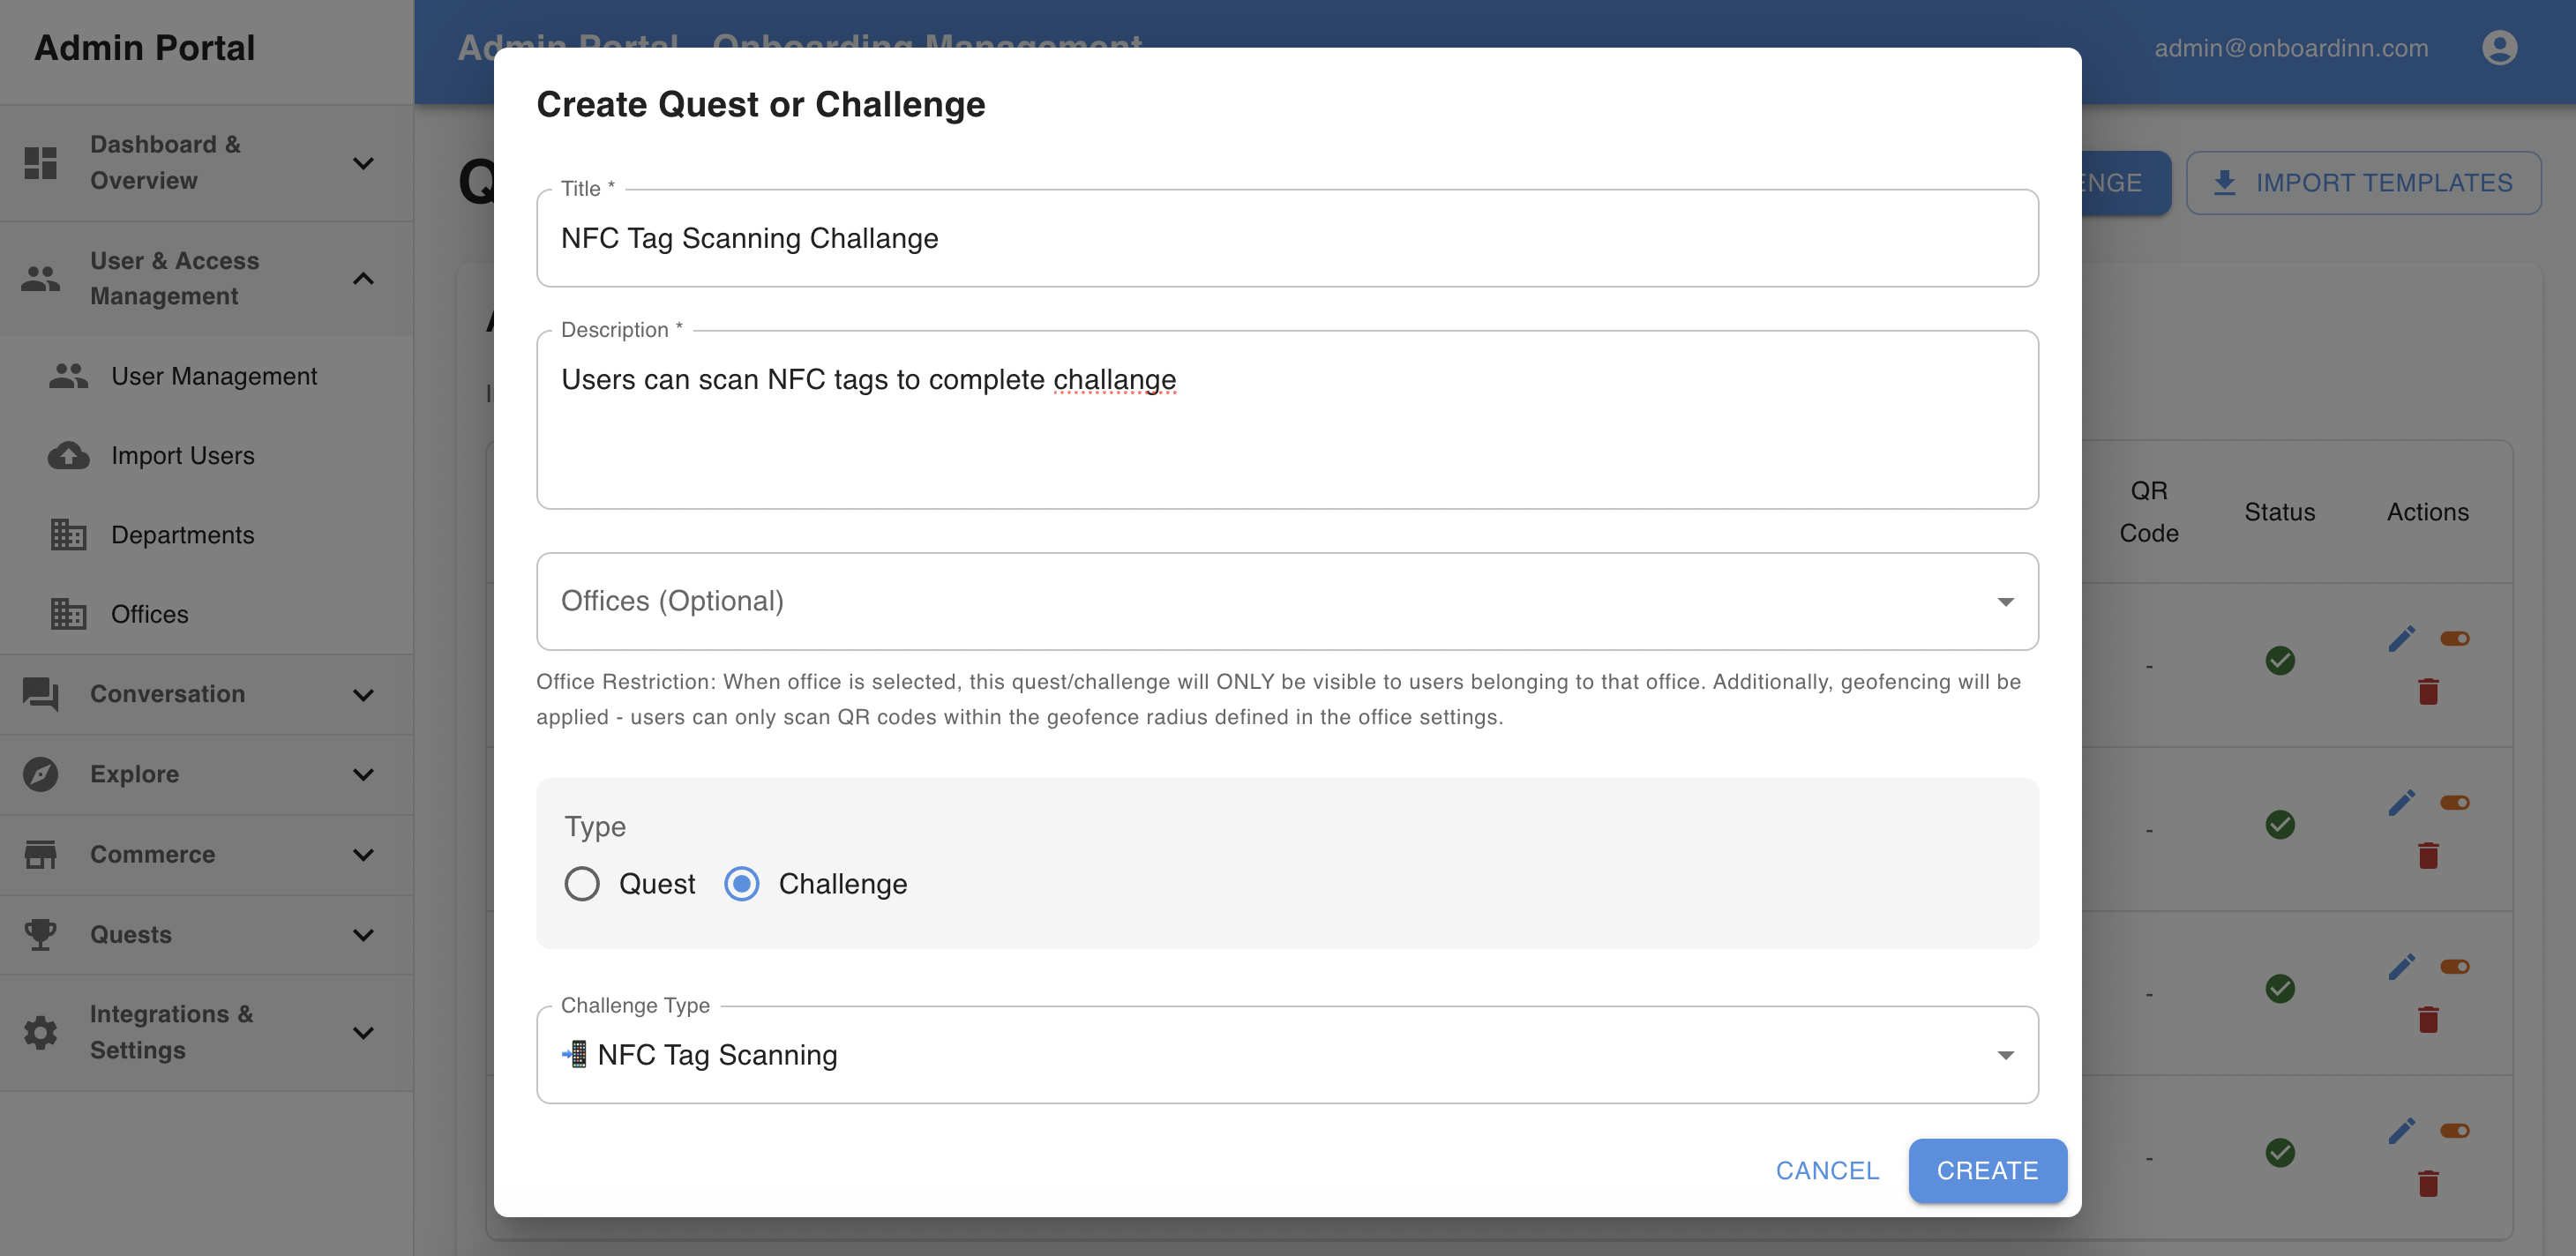This screenshot has height=1256, width=2576.
Task: Toggle the orange status switch in first row
Action: [2455, 639]
